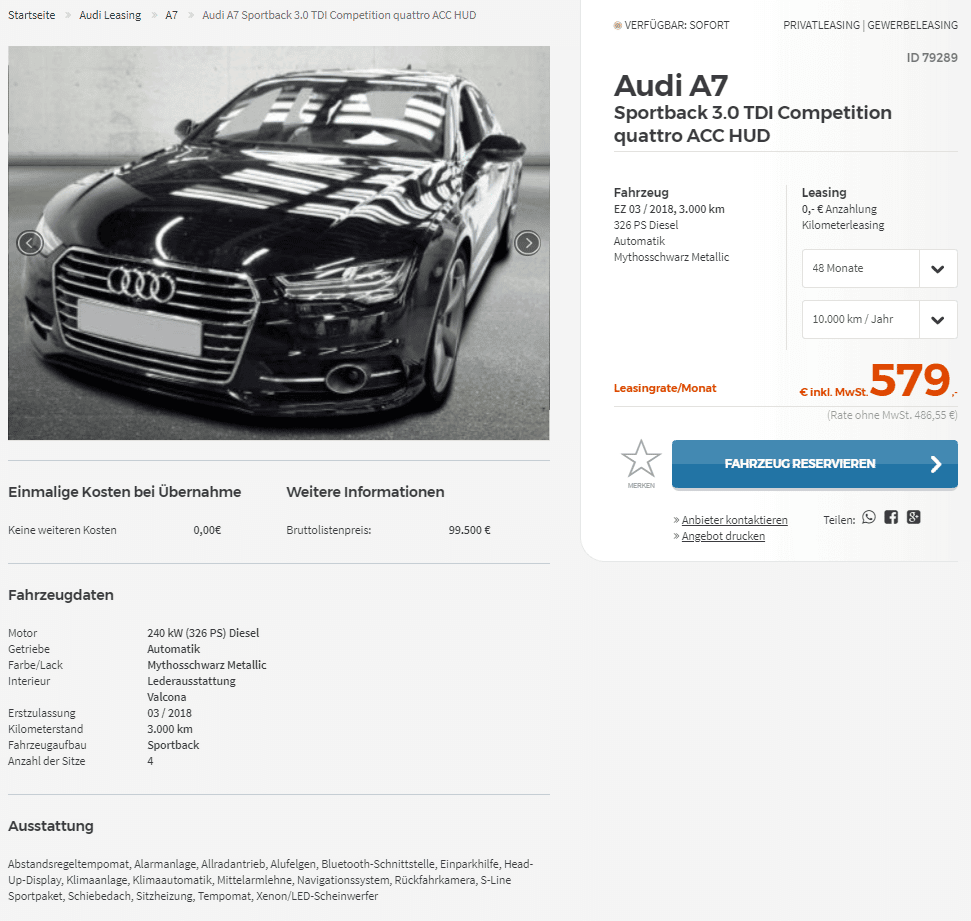Open the 48 Monate duration dropdown
The width and height of the screenshot is (971, 921).
click(x=879, y=268)
